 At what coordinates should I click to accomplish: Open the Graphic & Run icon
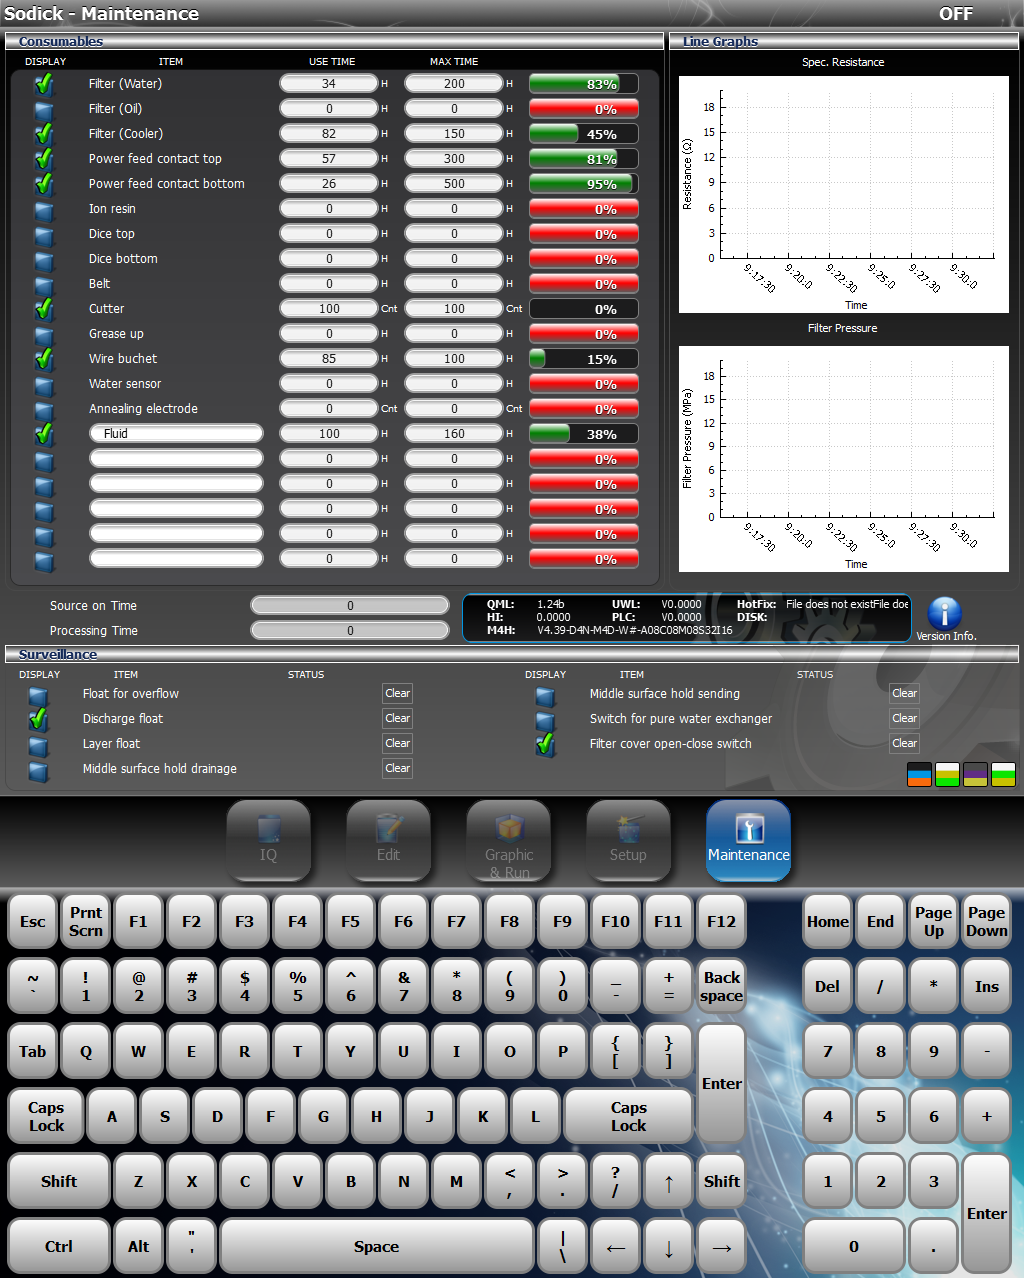(x=508, y=840)
